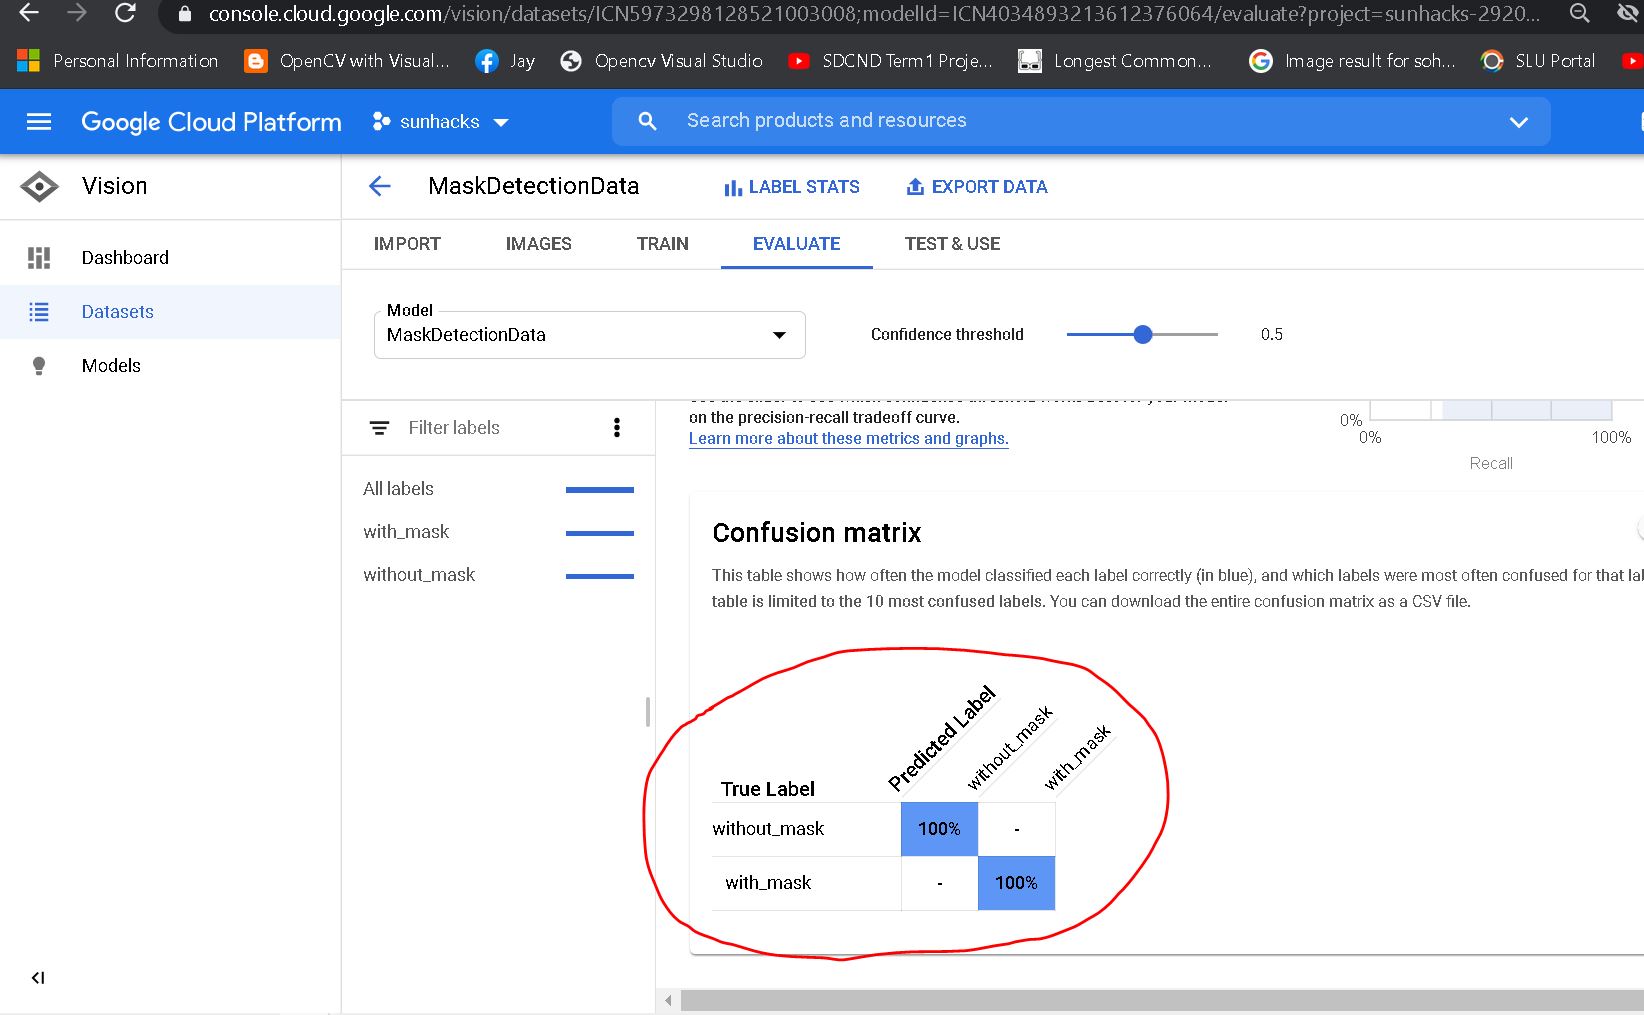The image size is (1644, 1015).
Task: Click the MaskDetectionData dataset title
Action: pyautogui.click(x=534, y=186)
